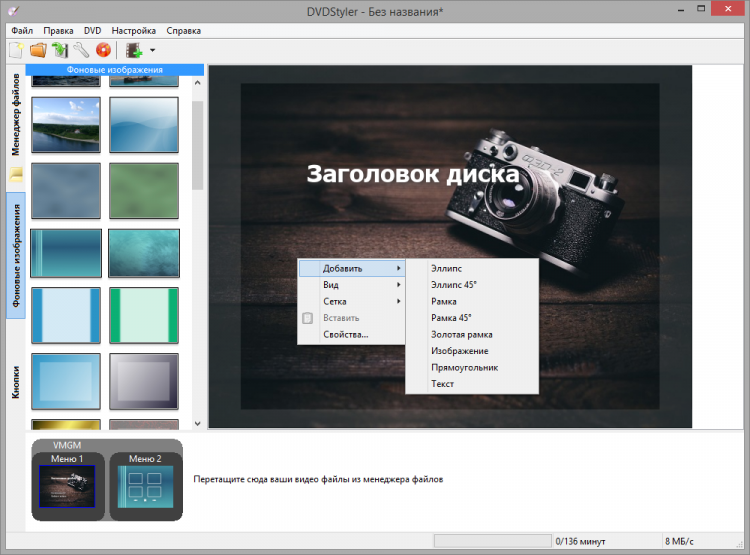Click the New project icon in toolbar
This screenshot has height=555, width=750.
[x=16, y=49]
